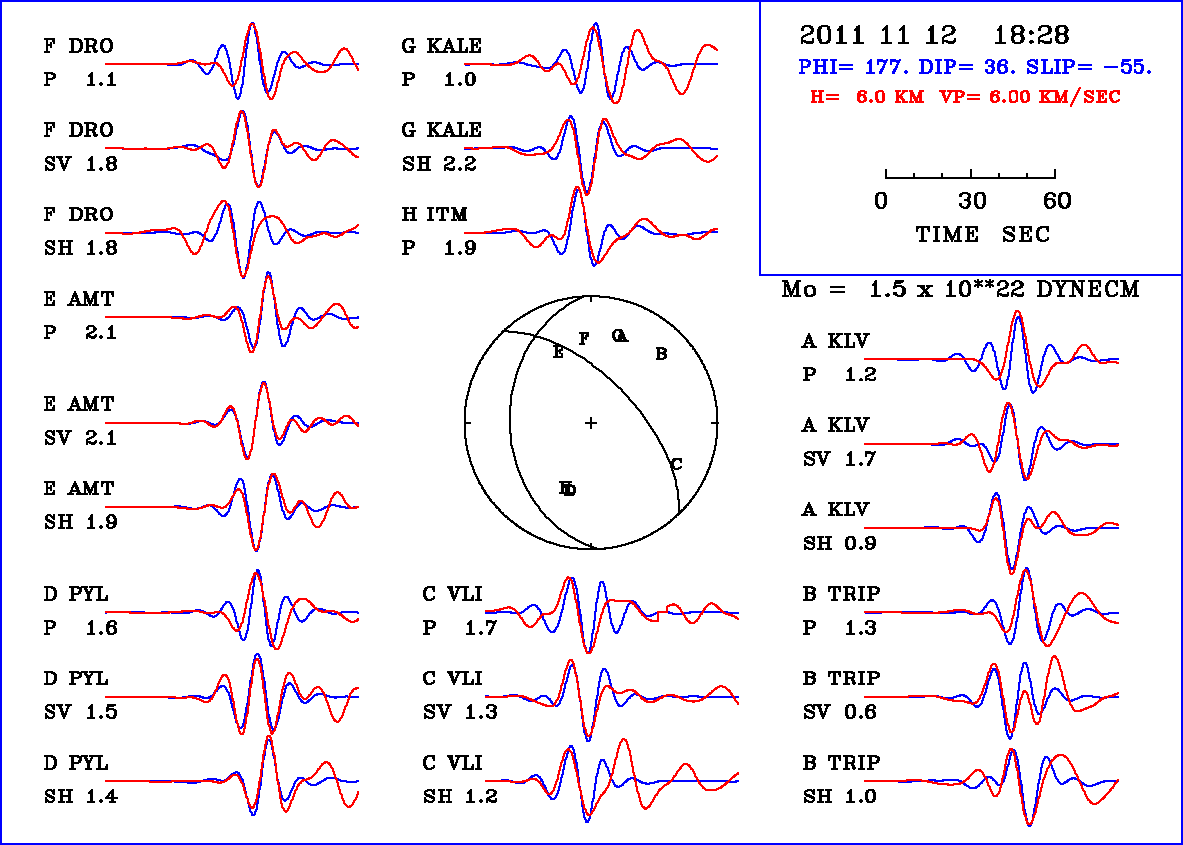Click the E AMT SV 2.1 waveform trace
1183x845 pixels.
[x=232, y=419]
